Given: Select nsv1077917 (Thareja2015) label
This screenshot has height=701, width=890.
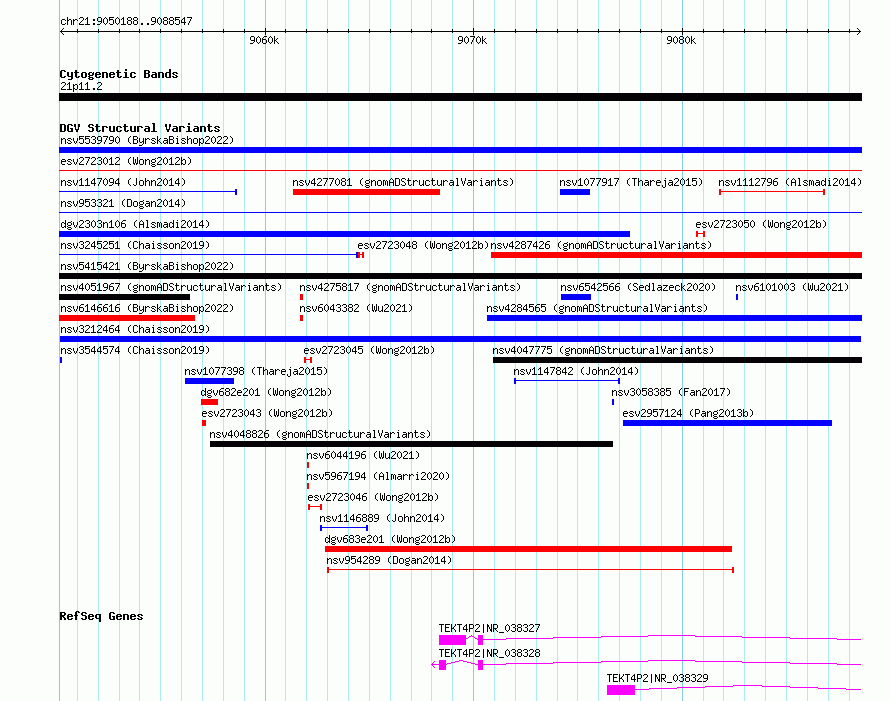Looking at the screenshot, I should (631, 182).
